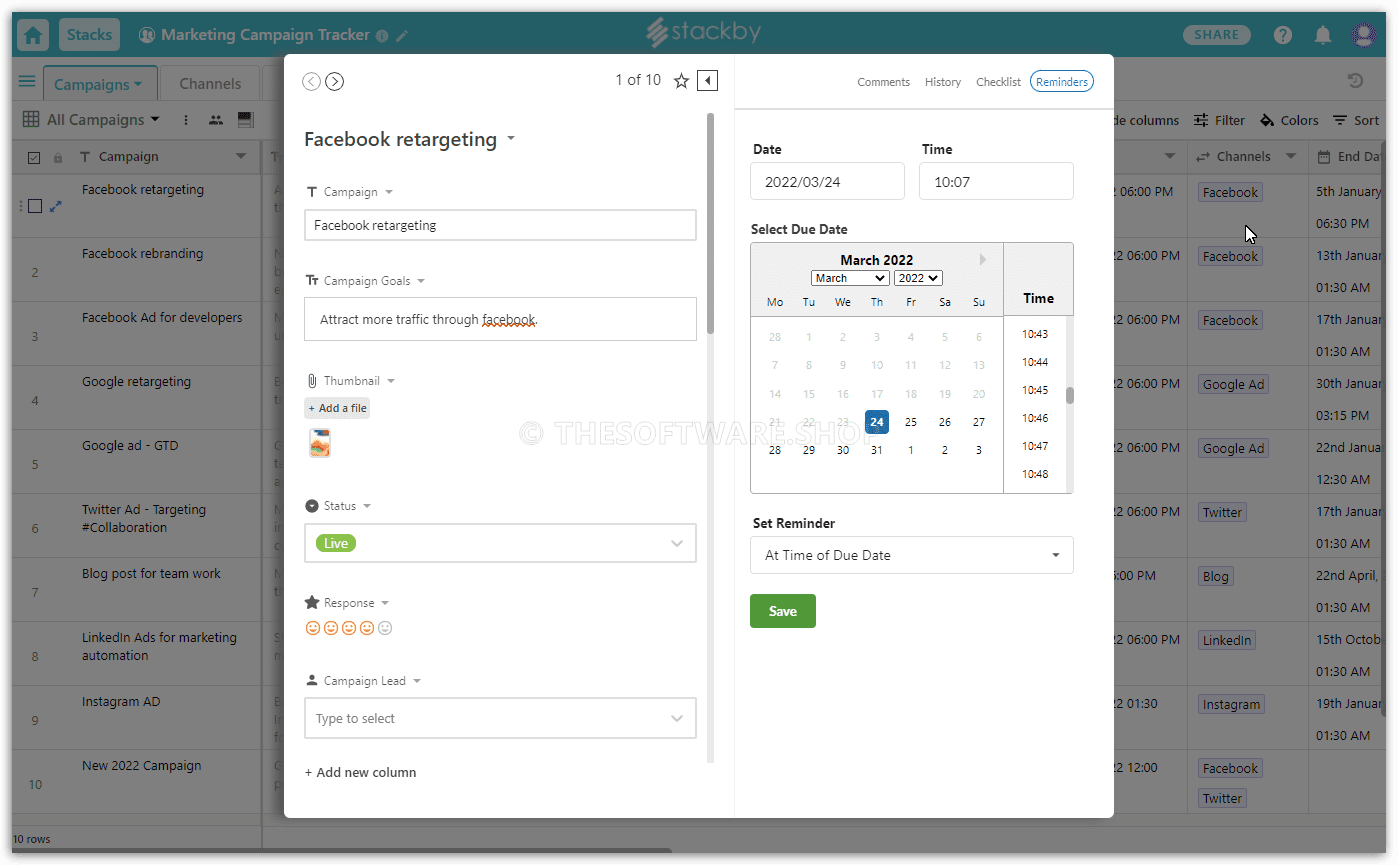Switch to the Checklist tab
Screen dimensions: 1398x865
pos(998,82)
